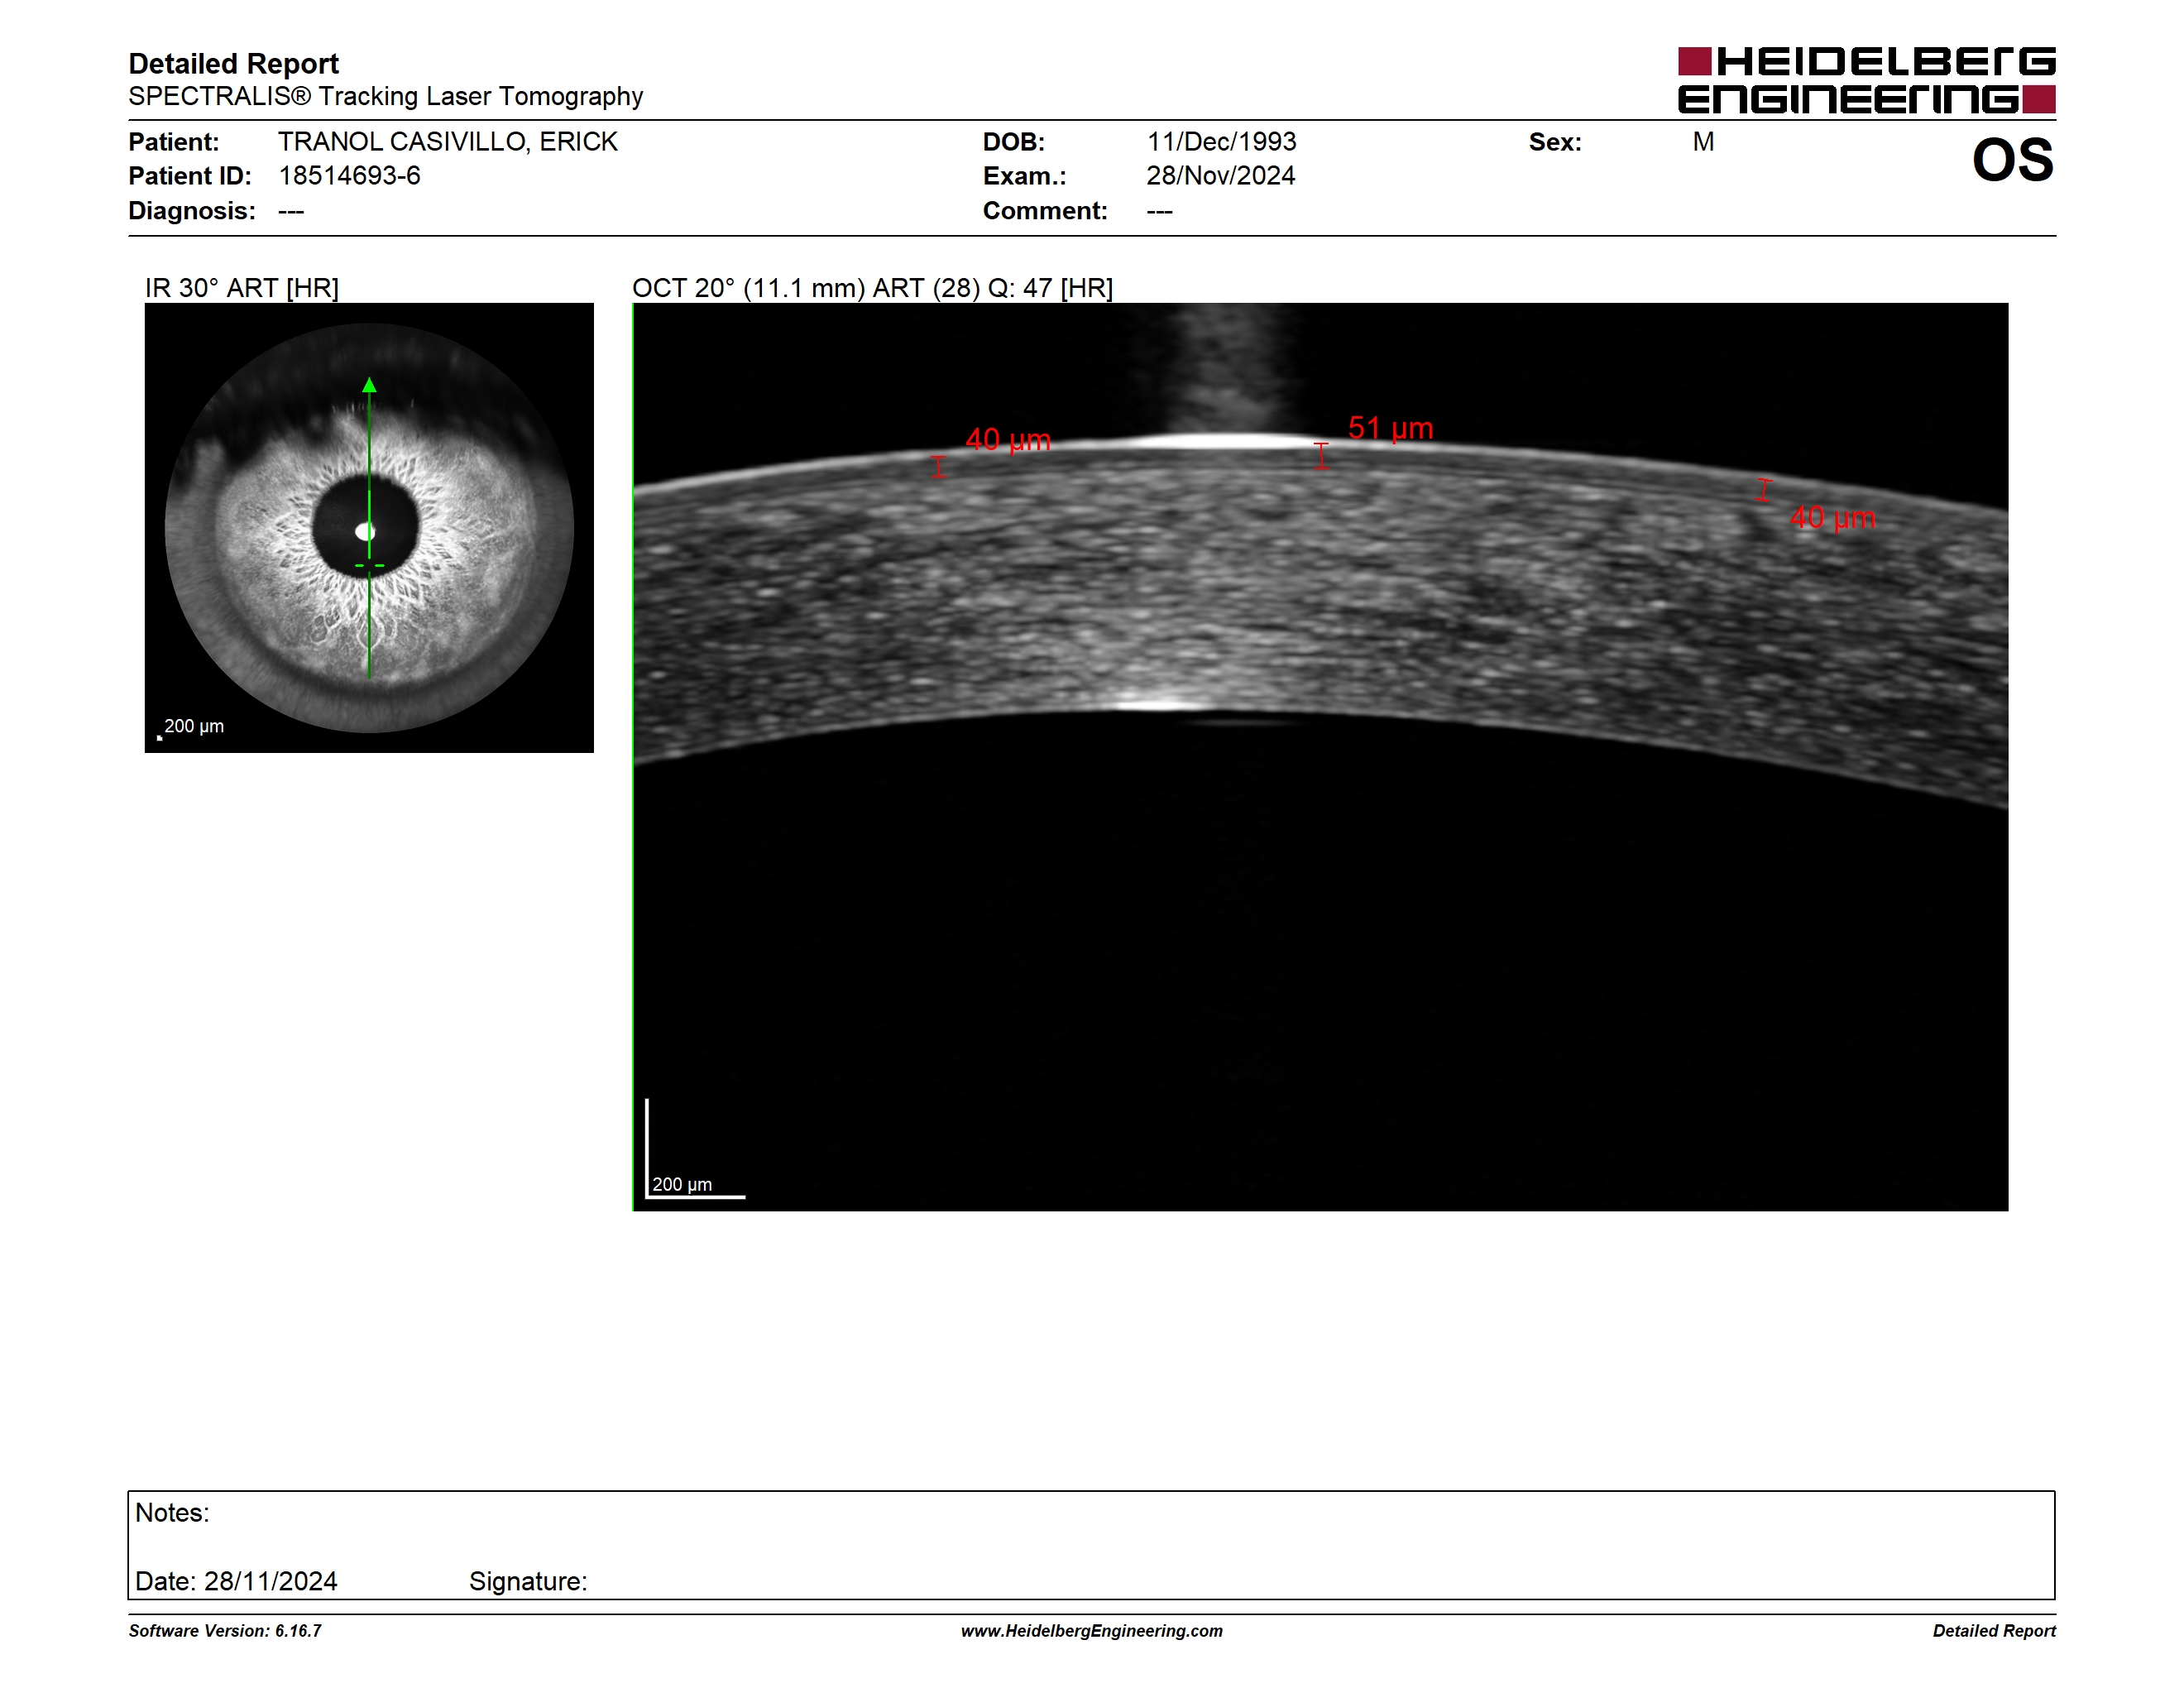Click the IR 30° ART [HR] caption

tap(242, 288)
